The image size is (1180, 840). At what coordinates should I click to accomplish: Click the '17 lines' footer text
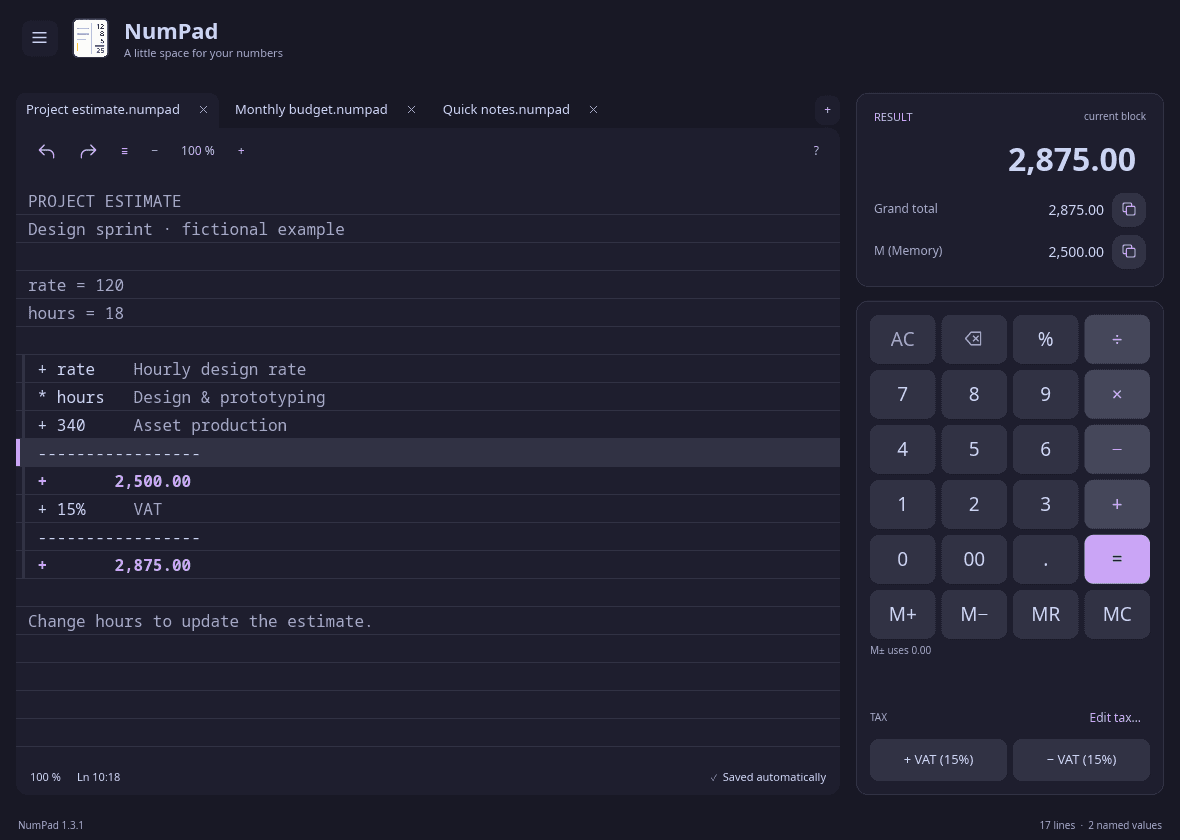[1057, 826]
